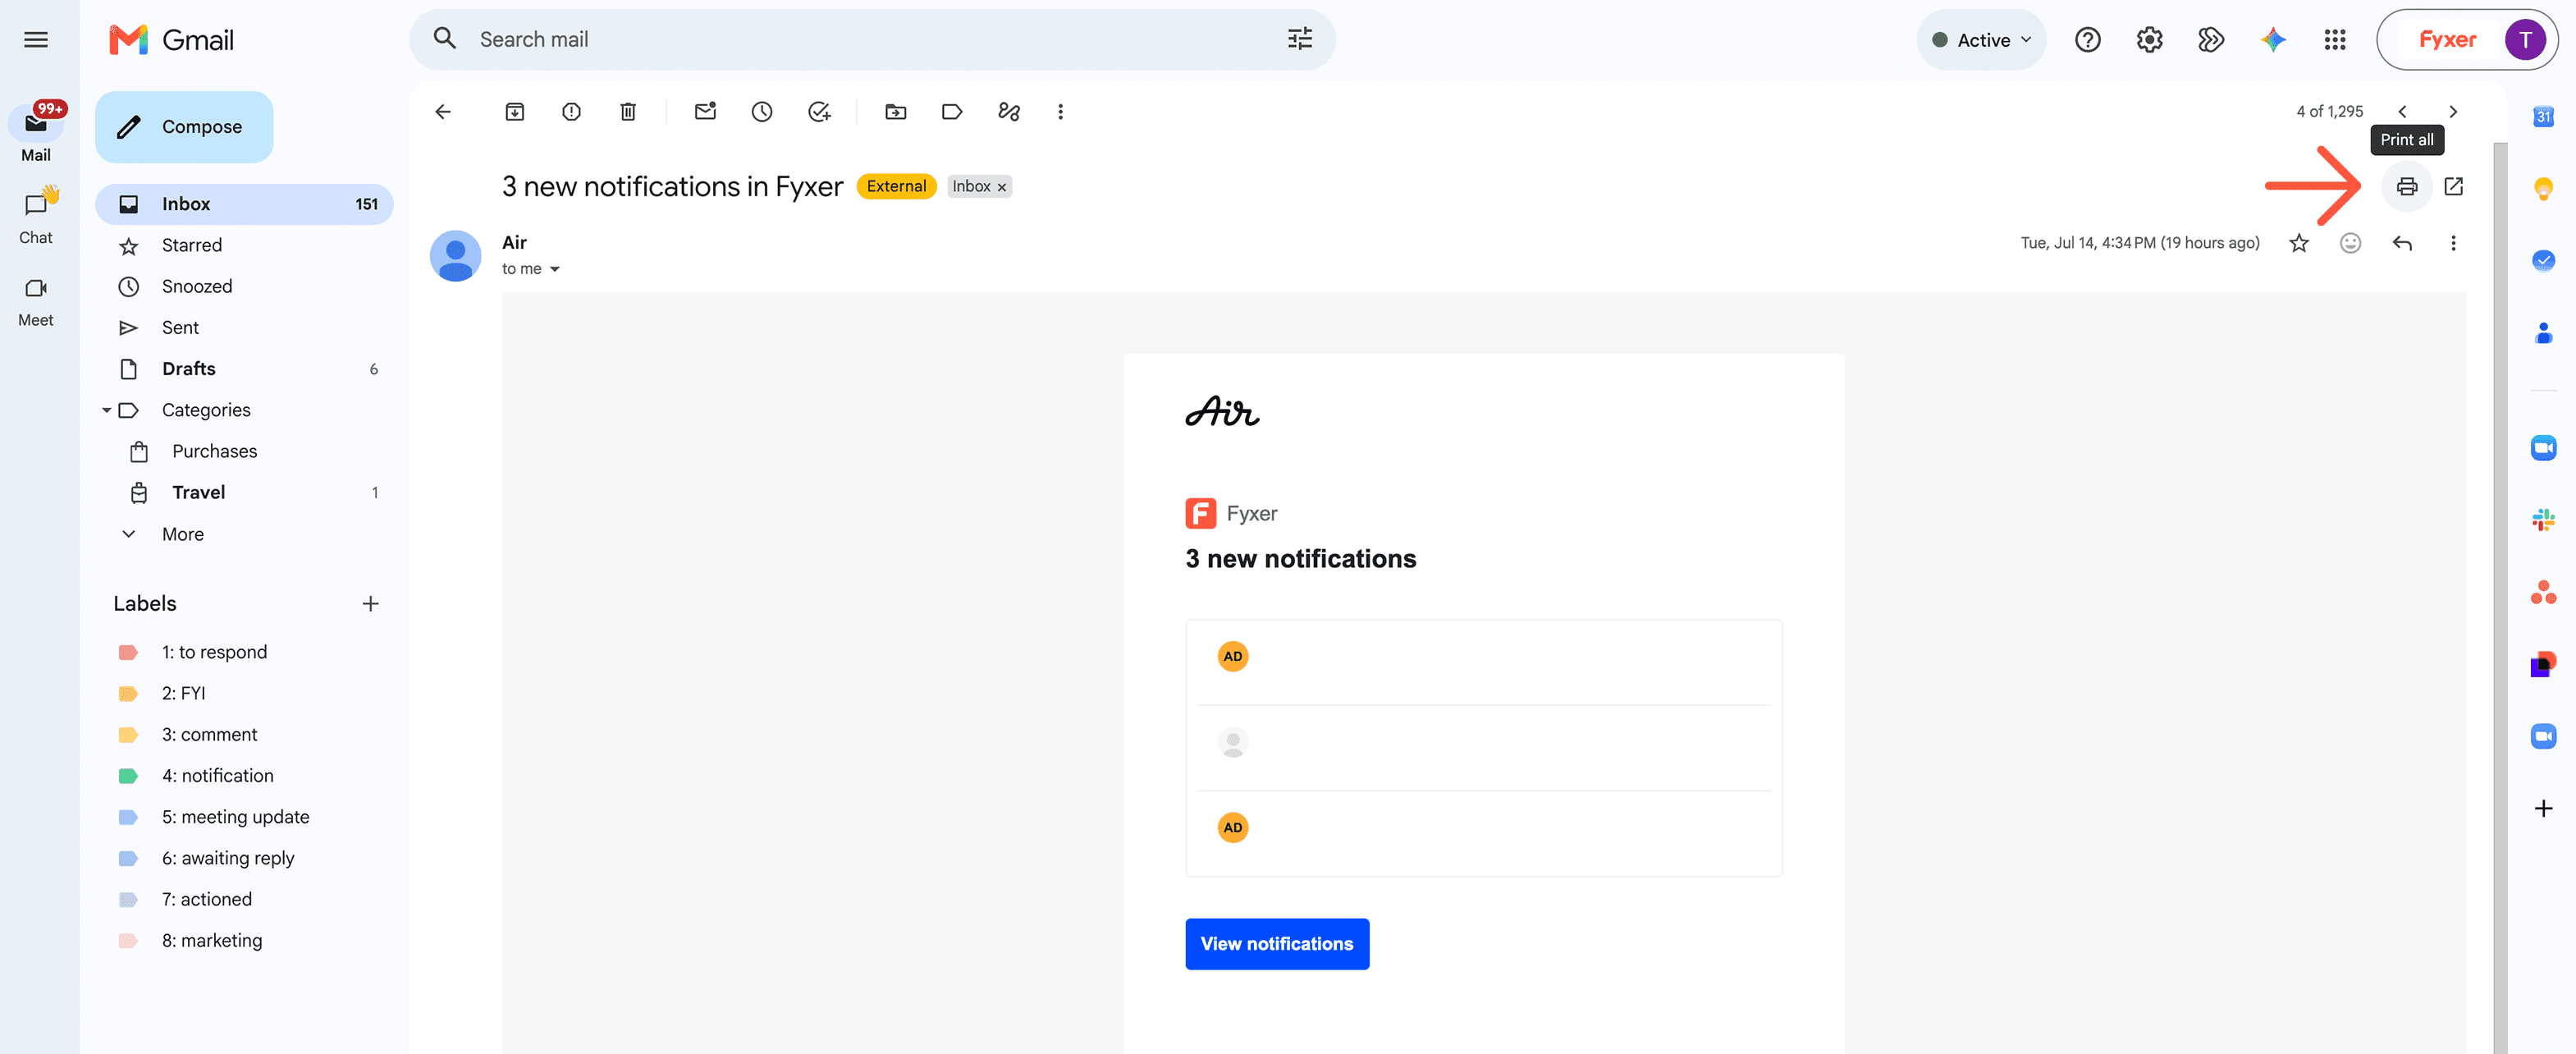2576x1054 pixels.
Task: Report this email as spam
Action: [571, 112]
